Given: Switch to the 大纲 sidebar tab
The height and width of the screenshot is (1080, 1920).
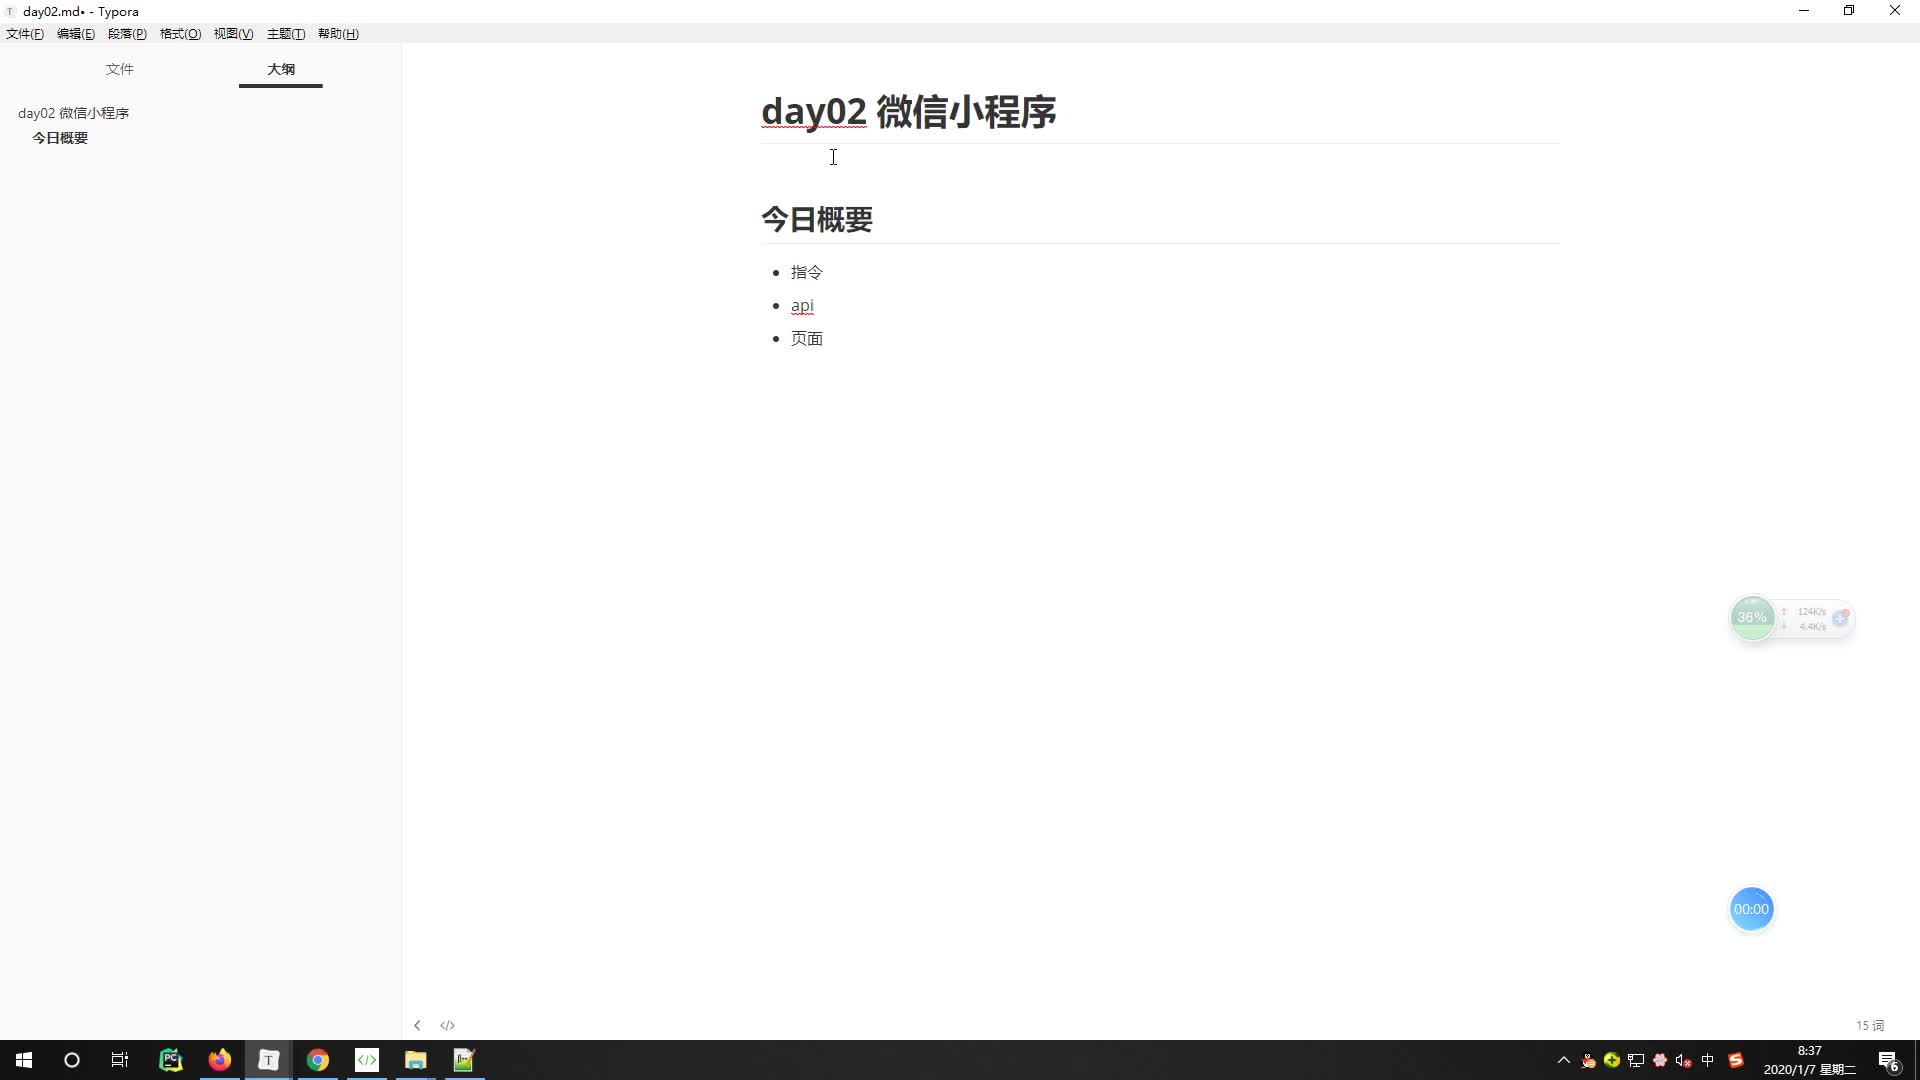Looking at the screenshot, I should click(x=281, y=69).
